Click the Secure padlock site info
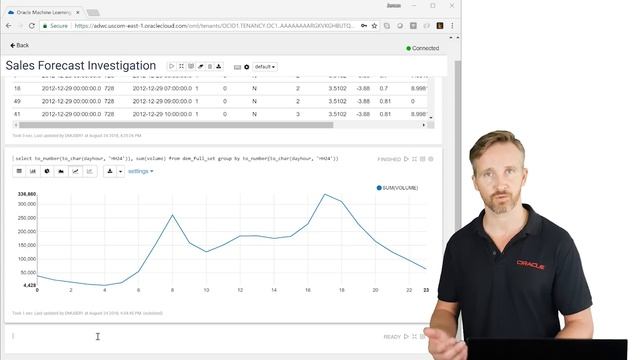Image resolution: width=640 pixels, height=360 pixels. [55, 26]
